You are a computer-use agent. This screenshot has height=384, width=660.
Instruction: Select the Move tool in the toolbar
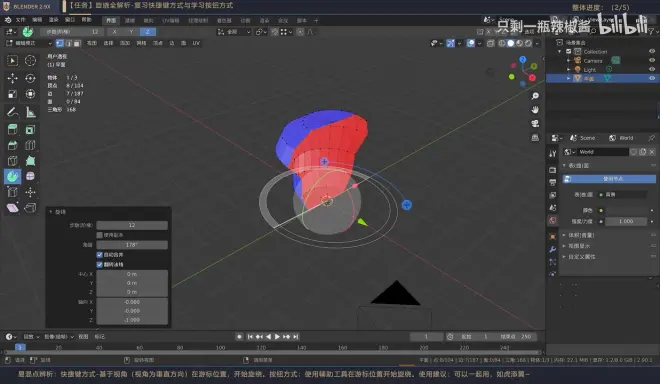[12, 78]
